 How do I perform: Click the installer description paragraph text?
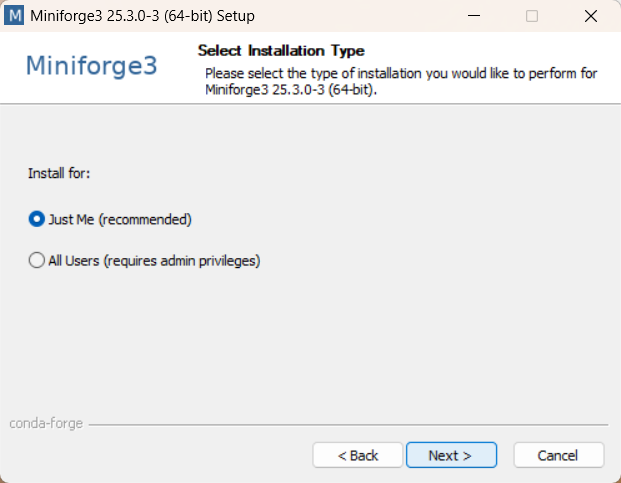(401, 82)
